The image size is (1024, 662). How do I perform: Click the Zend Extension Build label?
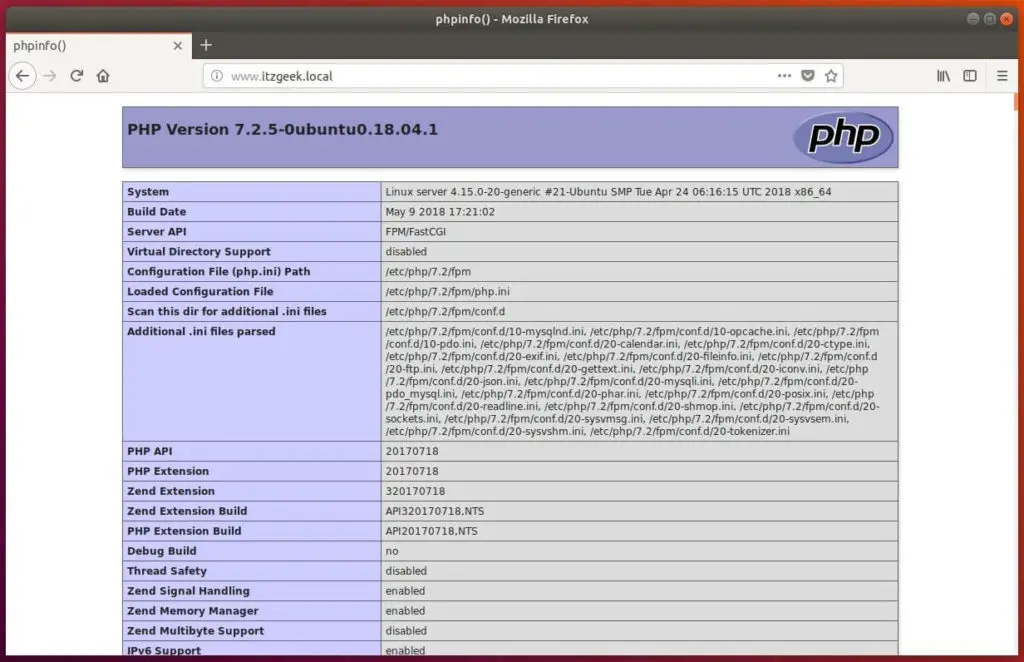click(x=187, y=511)
